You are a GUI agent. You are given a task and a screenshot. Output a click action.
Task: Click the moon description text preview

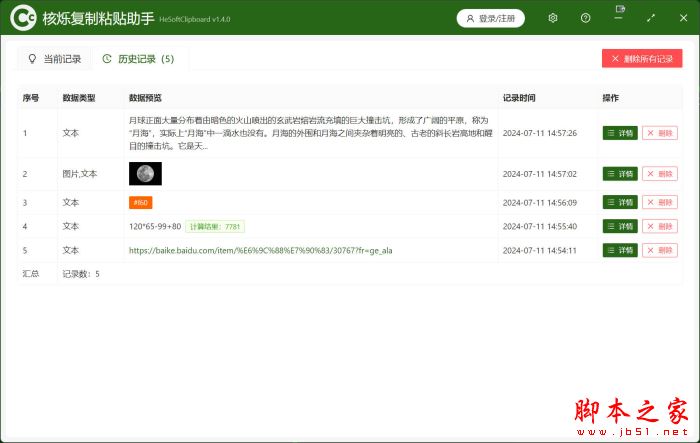(x=311, y=133)
